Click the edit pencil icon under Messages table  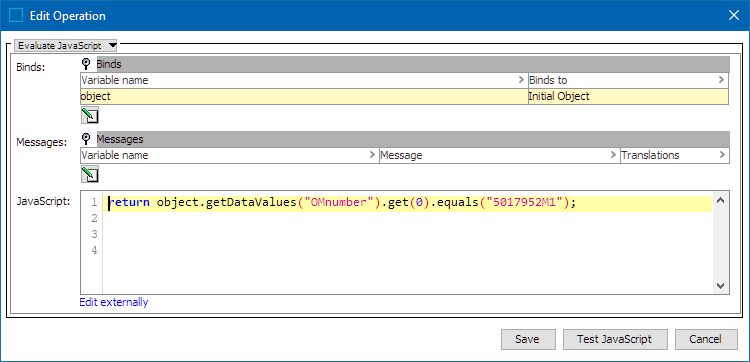click(x=89, y=174)
